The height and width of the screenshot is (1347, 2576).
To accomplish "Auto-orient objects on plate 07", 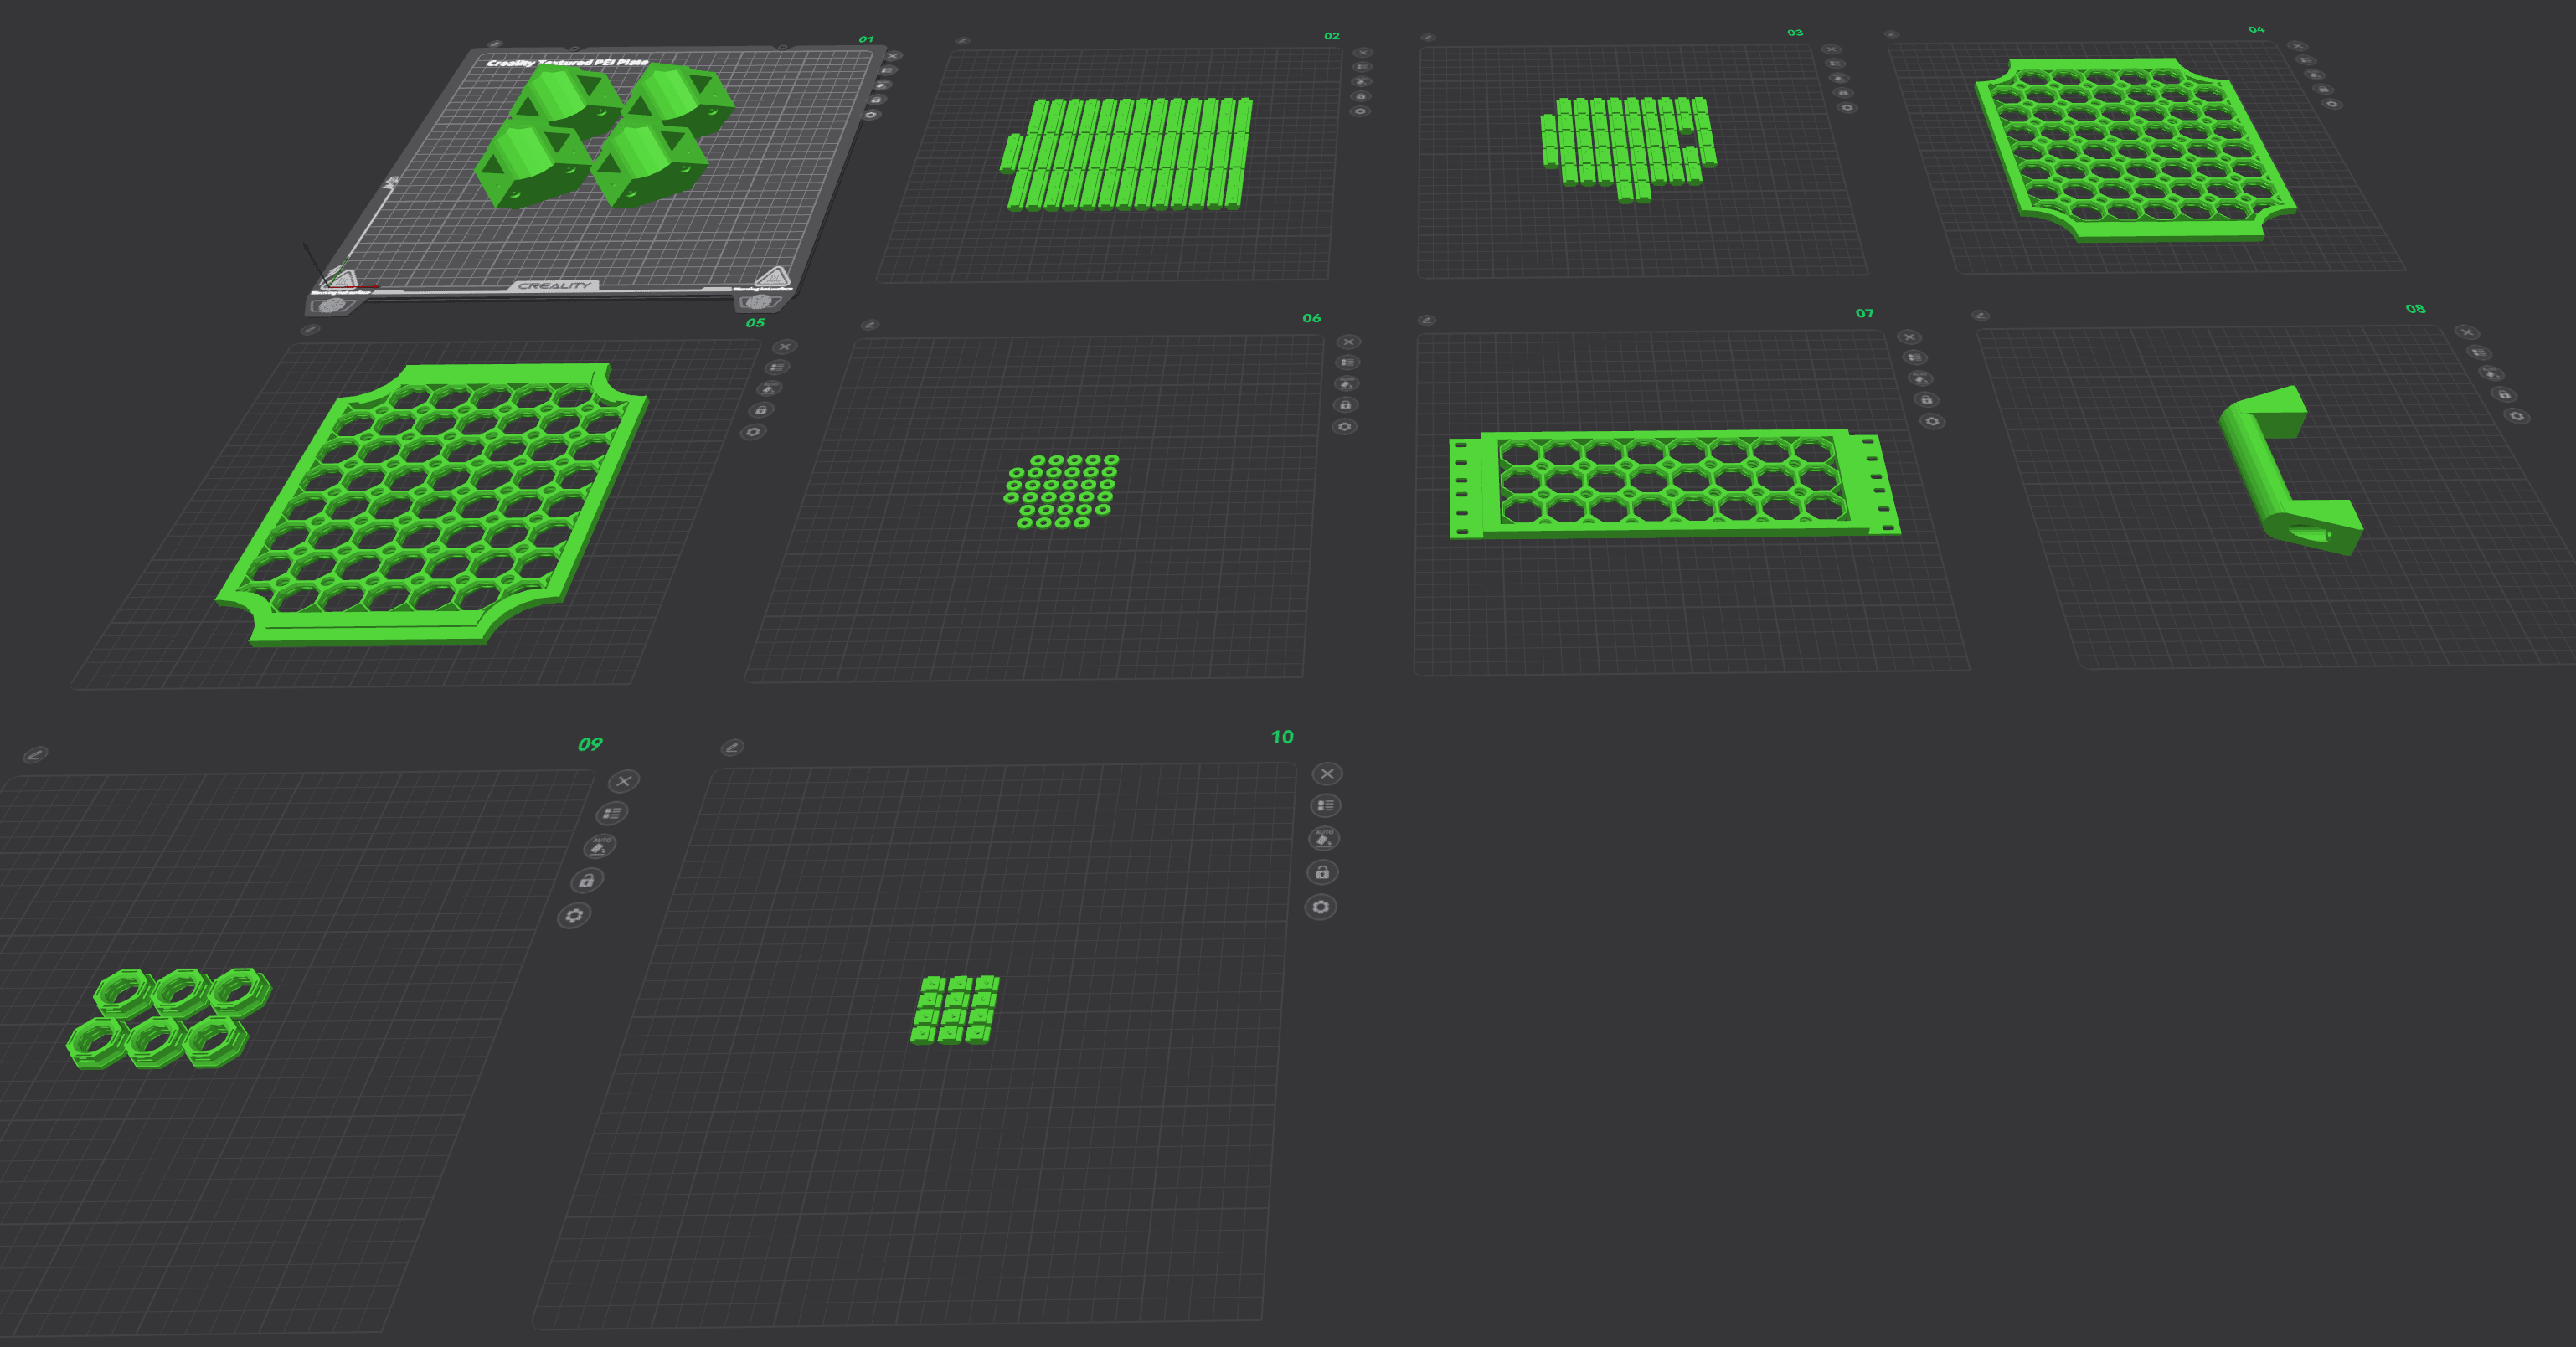I will (1920, 378).
